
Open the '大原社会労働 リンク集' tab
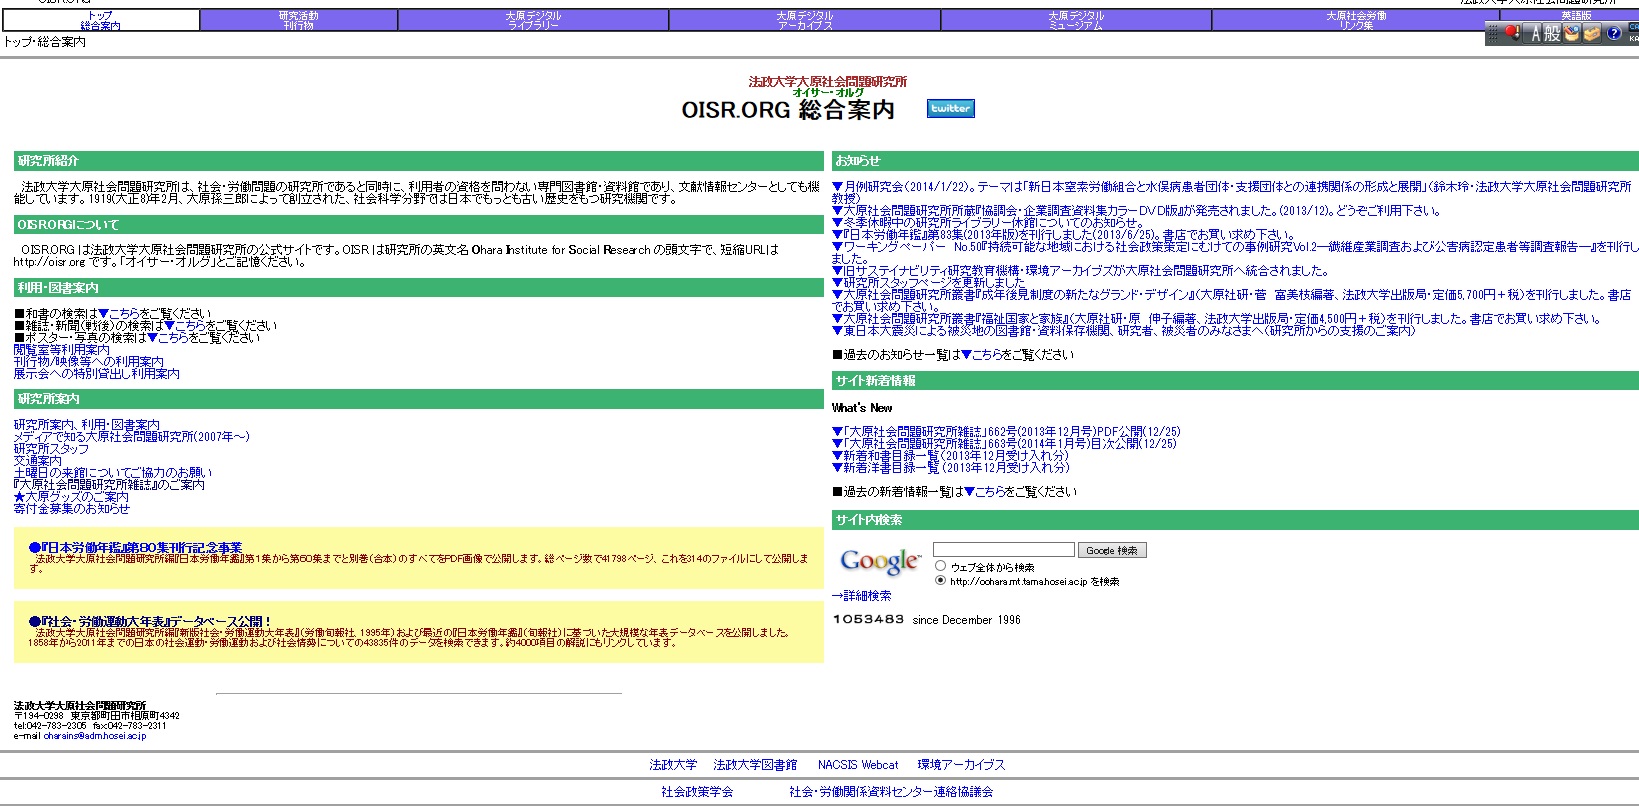click(x=1356, y=20)
